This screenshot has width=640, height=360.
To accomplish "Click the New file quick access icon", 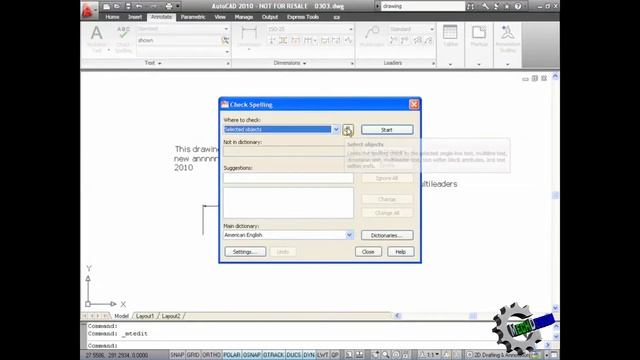I will 107,6.
